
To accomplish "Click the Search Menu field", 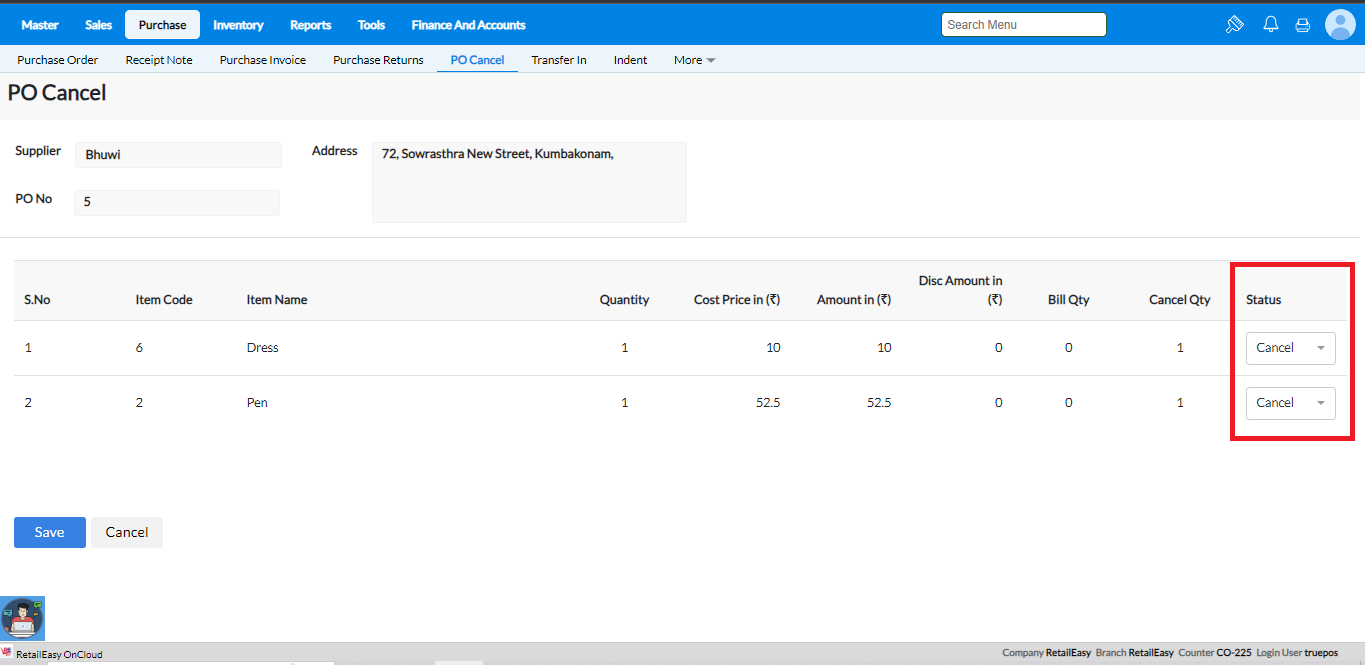I will [1023, 25].
